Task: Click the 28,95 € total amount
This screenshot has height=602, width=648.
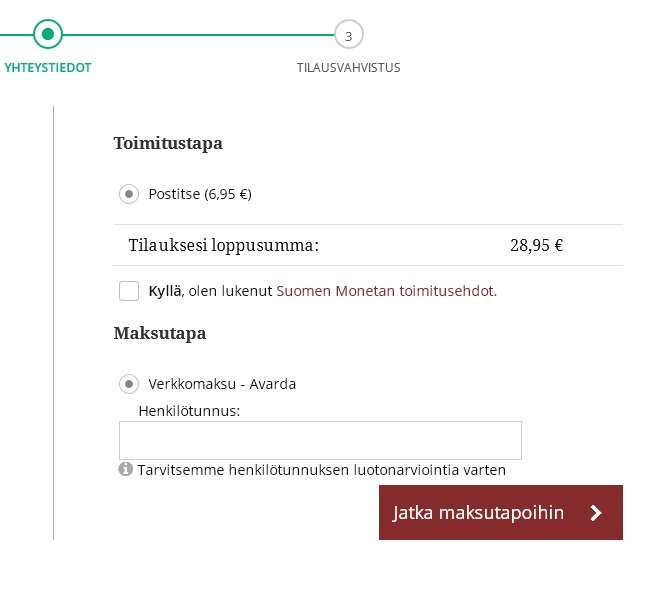Action: click(536, 245)
